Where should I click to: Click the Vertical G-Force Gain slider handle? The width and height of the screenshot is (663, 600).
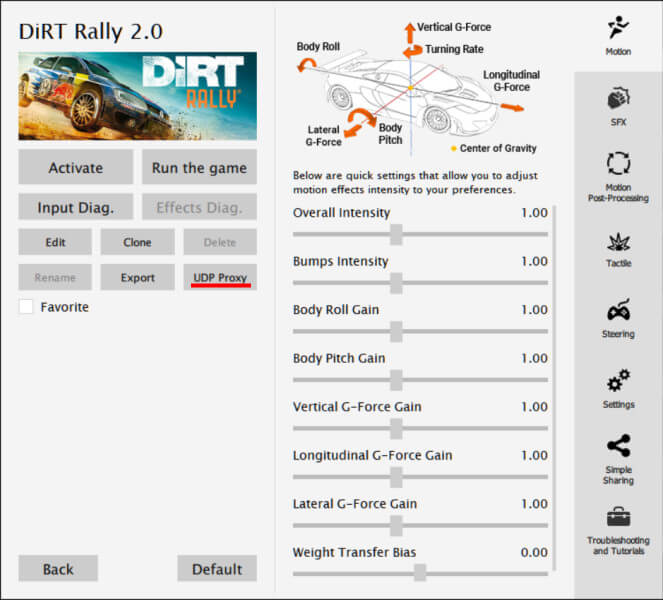[x=396, y=429]
